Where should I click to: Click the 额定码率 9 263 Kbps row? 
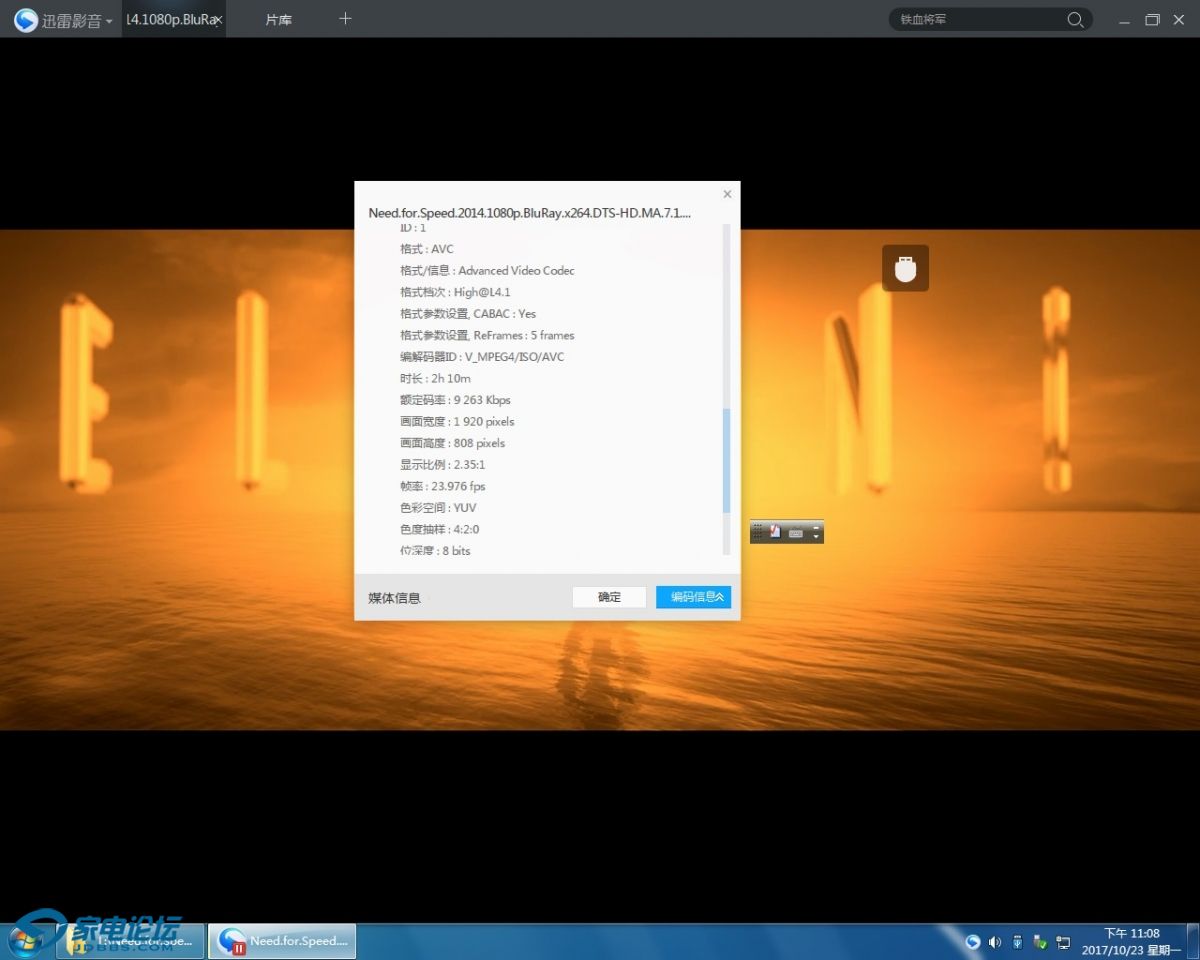pyautogui.click(x=455, y=400)
